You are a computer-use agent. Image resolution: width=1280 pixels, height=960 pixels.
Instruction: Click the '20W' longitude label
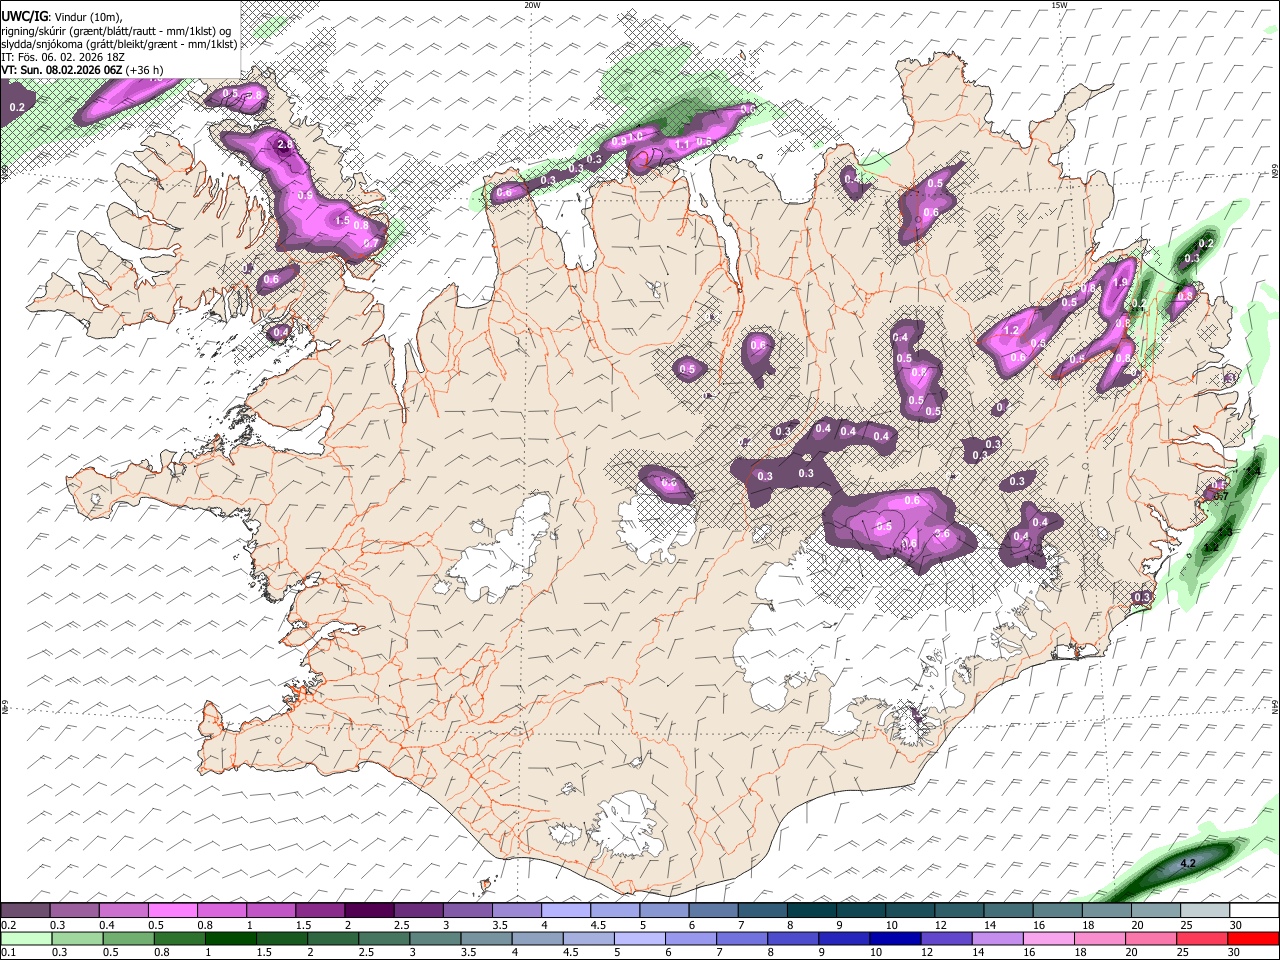coord(532,5)
